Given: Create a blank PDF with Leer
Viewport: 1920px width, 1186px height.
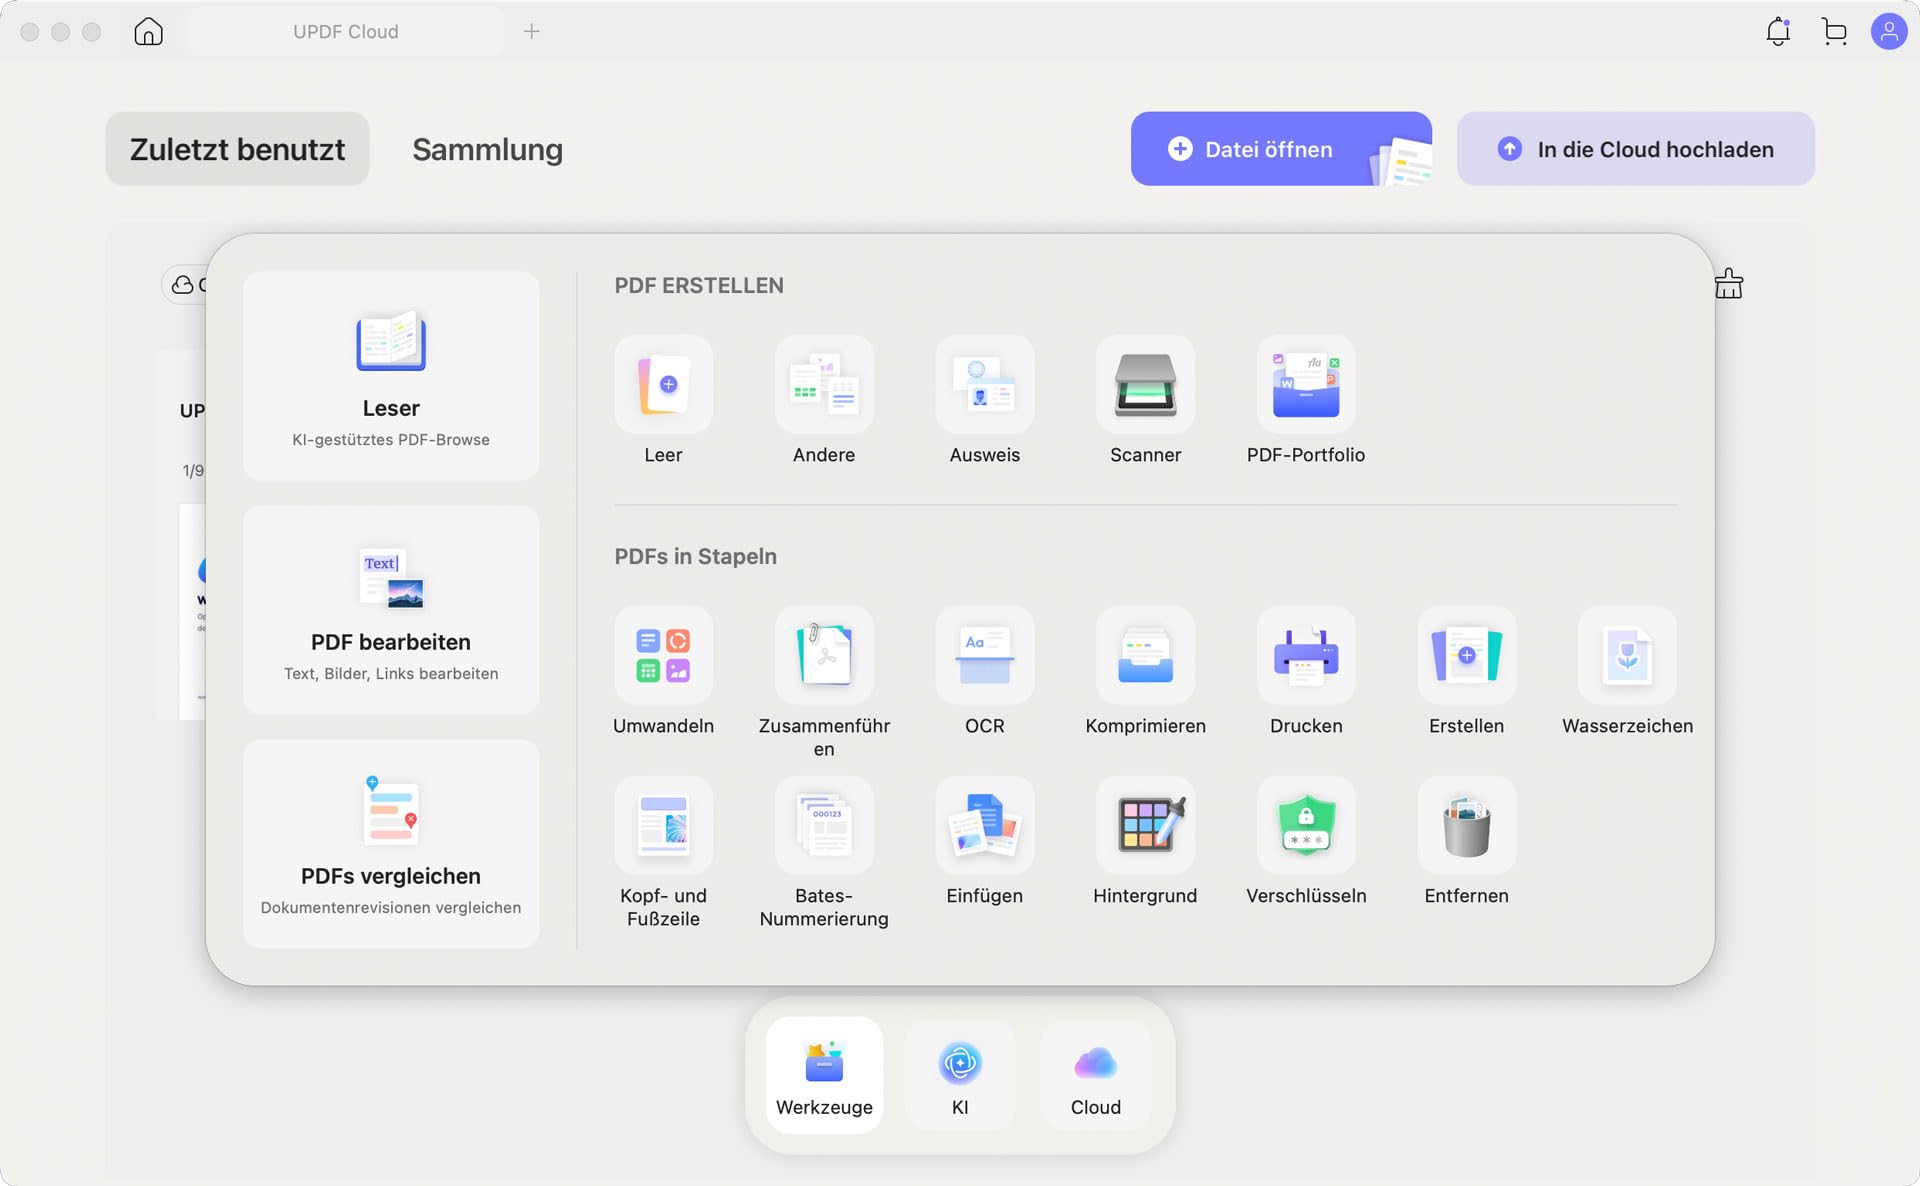Looking at the screenshot, I should 663,385.
